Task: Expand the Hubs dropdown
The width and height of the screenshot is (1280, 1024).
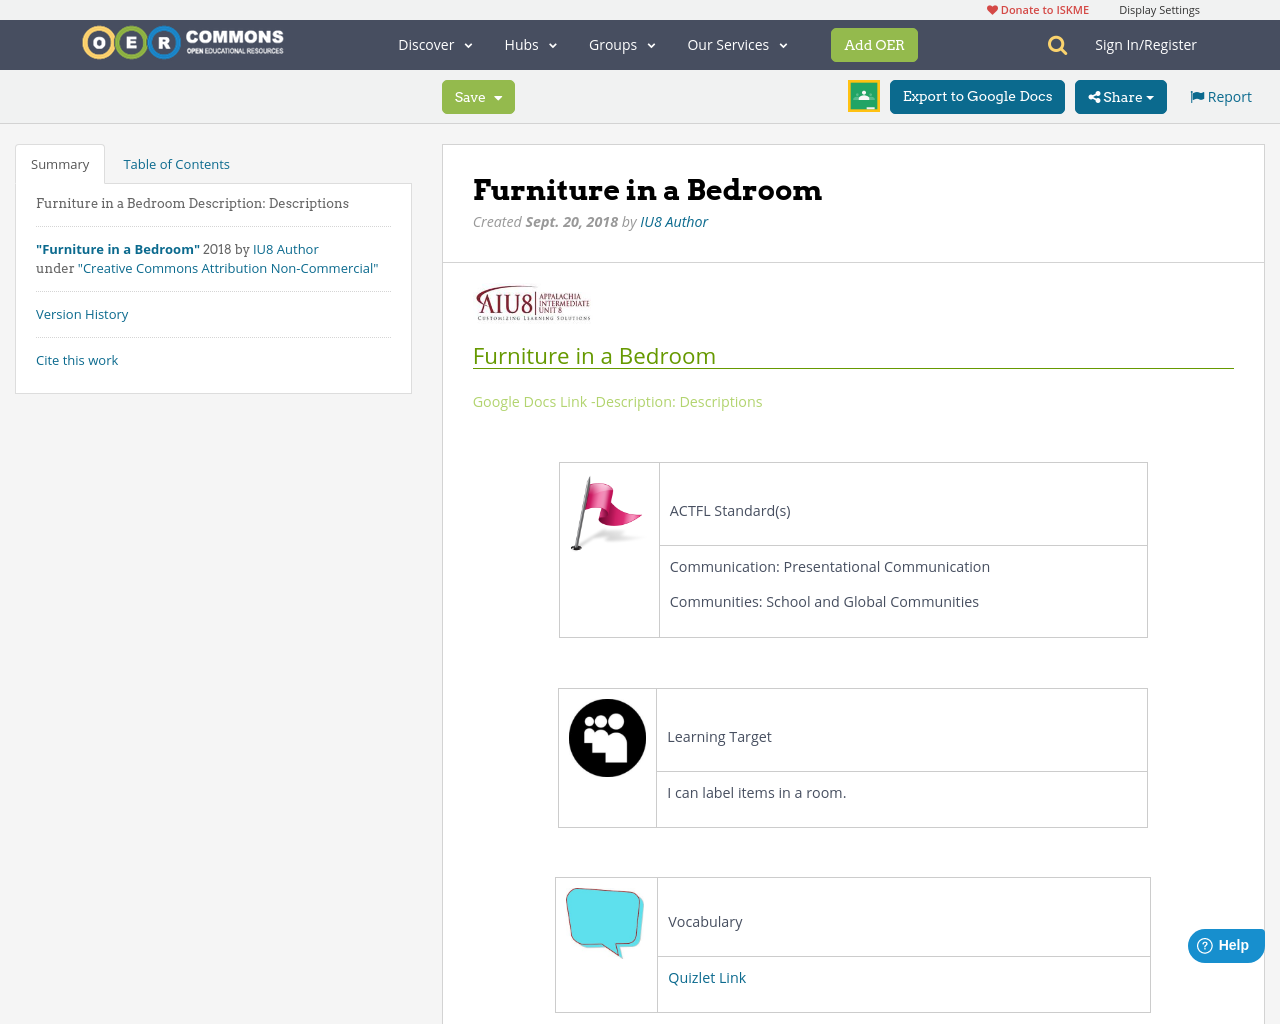Action: pyautogui.click(x=530, y=45)
